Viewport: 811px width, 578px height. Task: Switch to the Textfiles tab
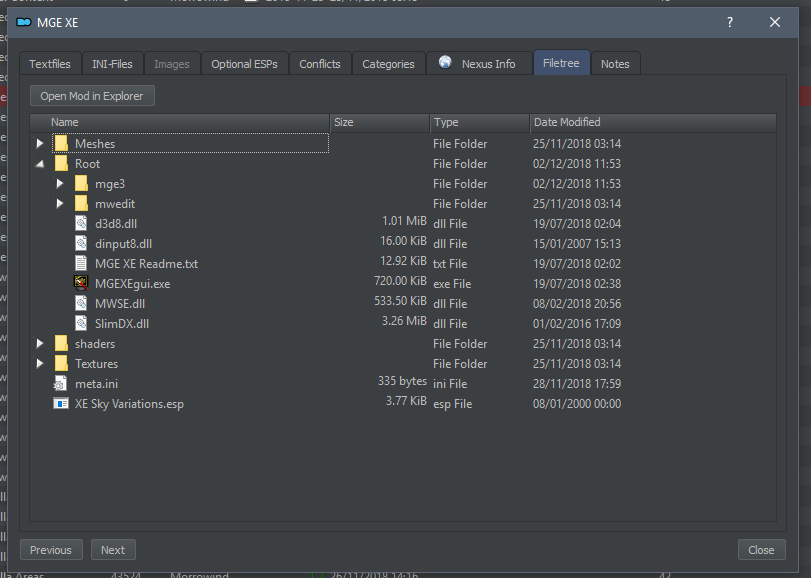click(x=50, y=64)
